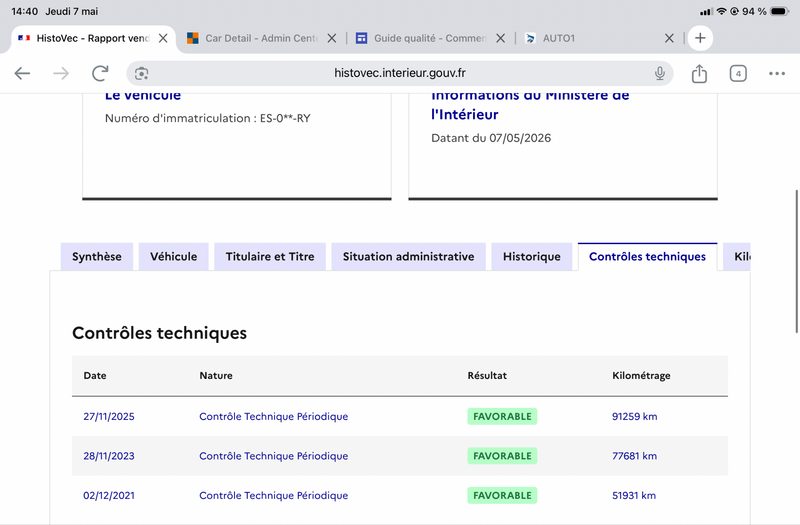Tap the microphone icon in address bar
Screen dimensions: 800x525
(660, 73)
